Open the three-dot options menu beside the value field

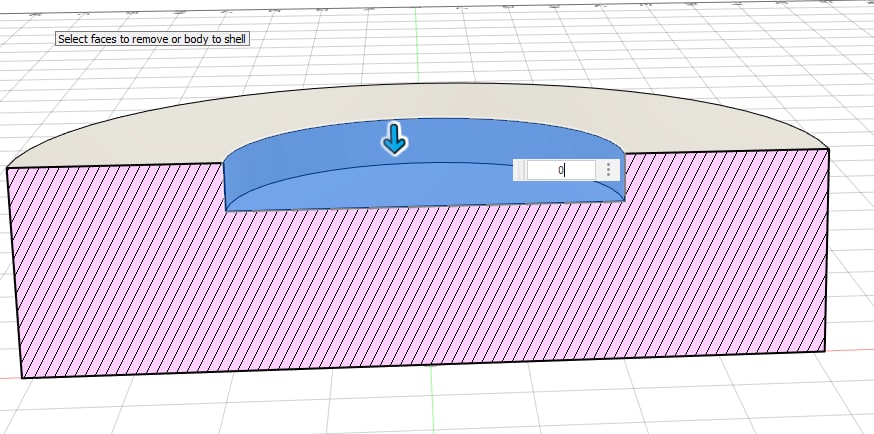click(608, 170)
